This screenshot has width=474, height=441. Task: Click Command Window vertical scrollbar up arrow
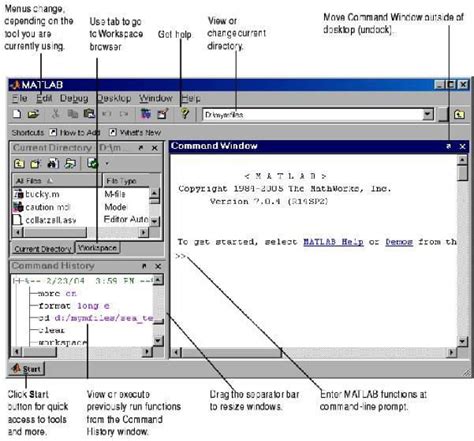463,160
